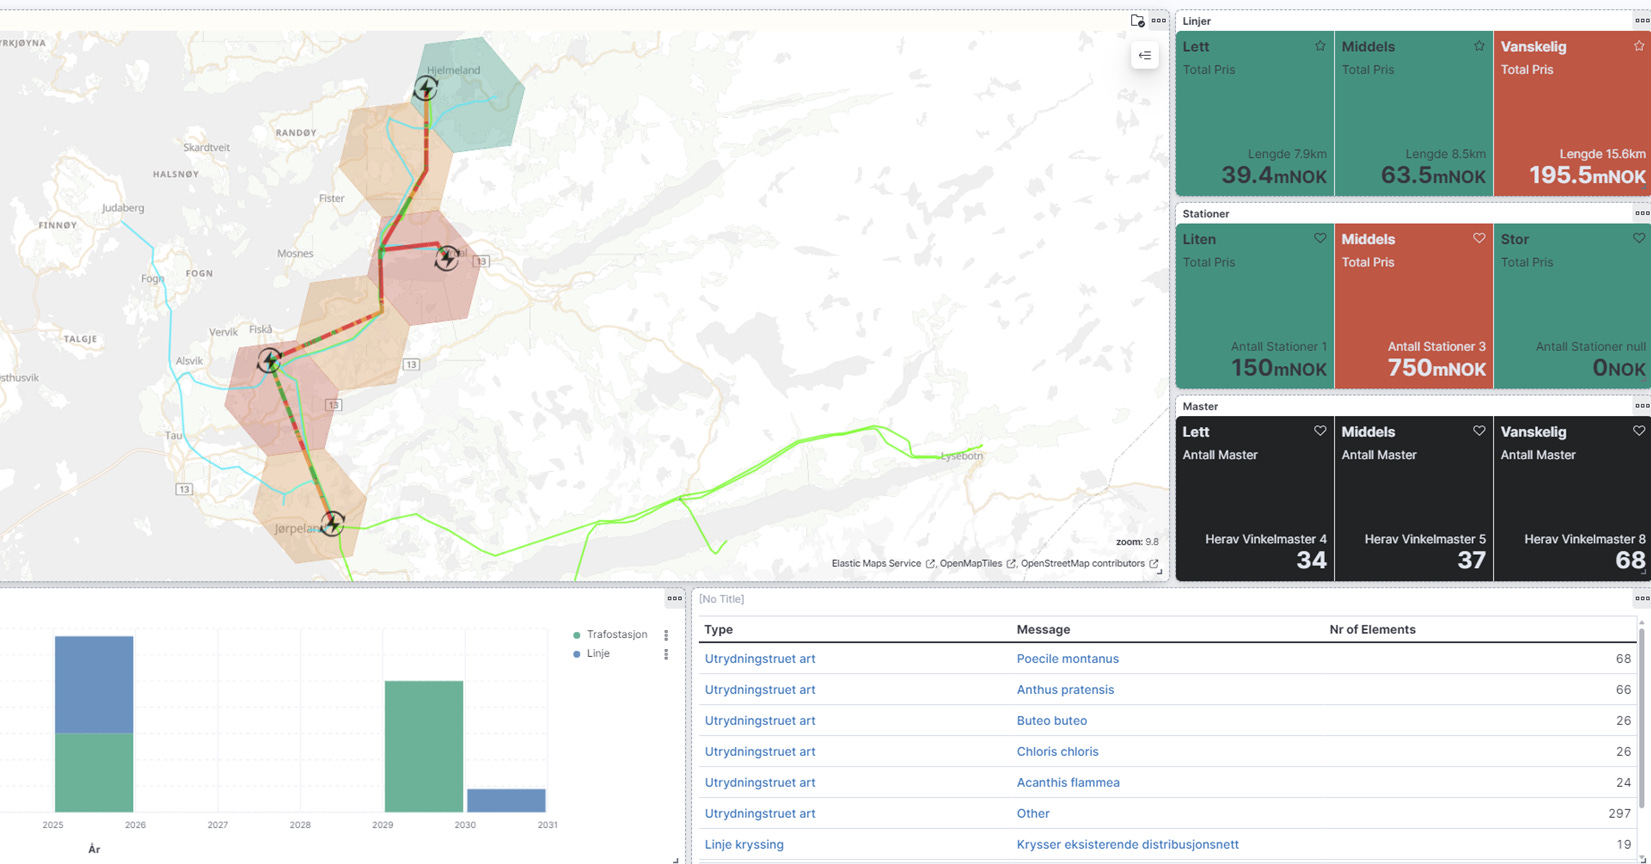1651x864 pixels.
Task: Click the Jørpeland substation icon on map
Action: click(333, 523)
